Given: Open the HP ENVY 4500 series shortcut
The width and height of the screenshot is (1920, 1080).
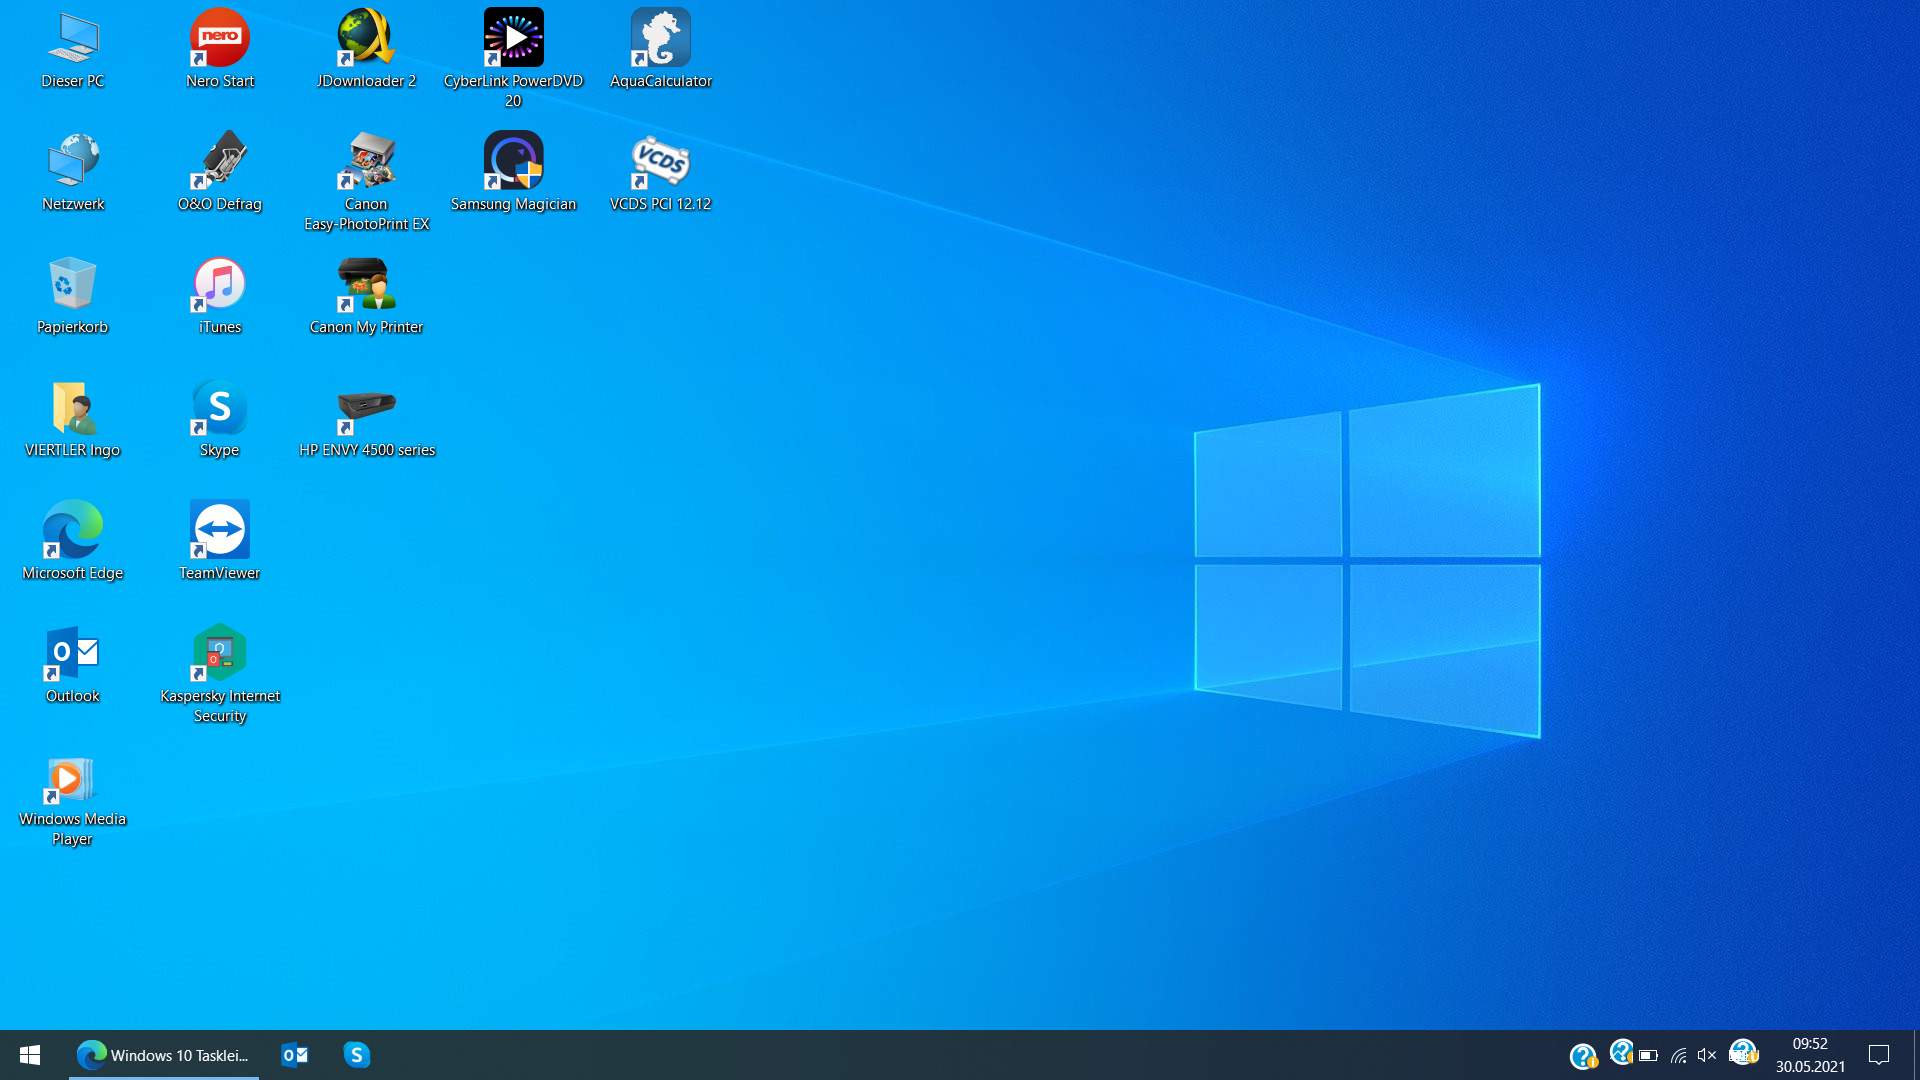Looking at the screenshot, I should [x=366, y=406].
